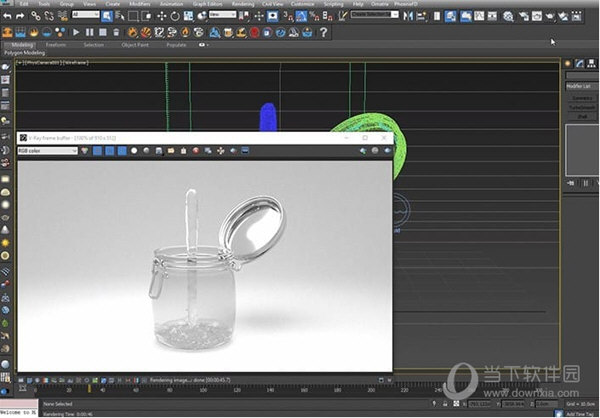Activate the Unlink Selection tool
600x418 pixels.
click(49, 16)
